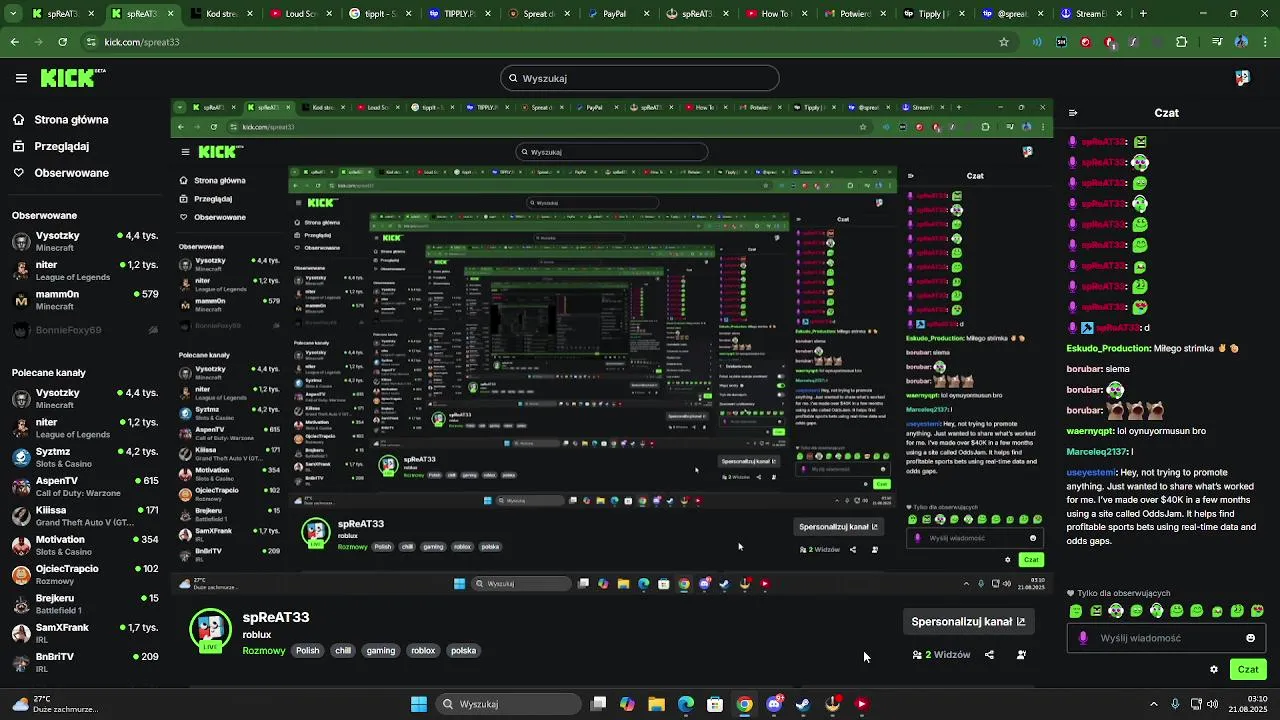Open Microsoft Store from the taskbar
The width and height of the screenshot is (1280, 720).
point(715,704)
